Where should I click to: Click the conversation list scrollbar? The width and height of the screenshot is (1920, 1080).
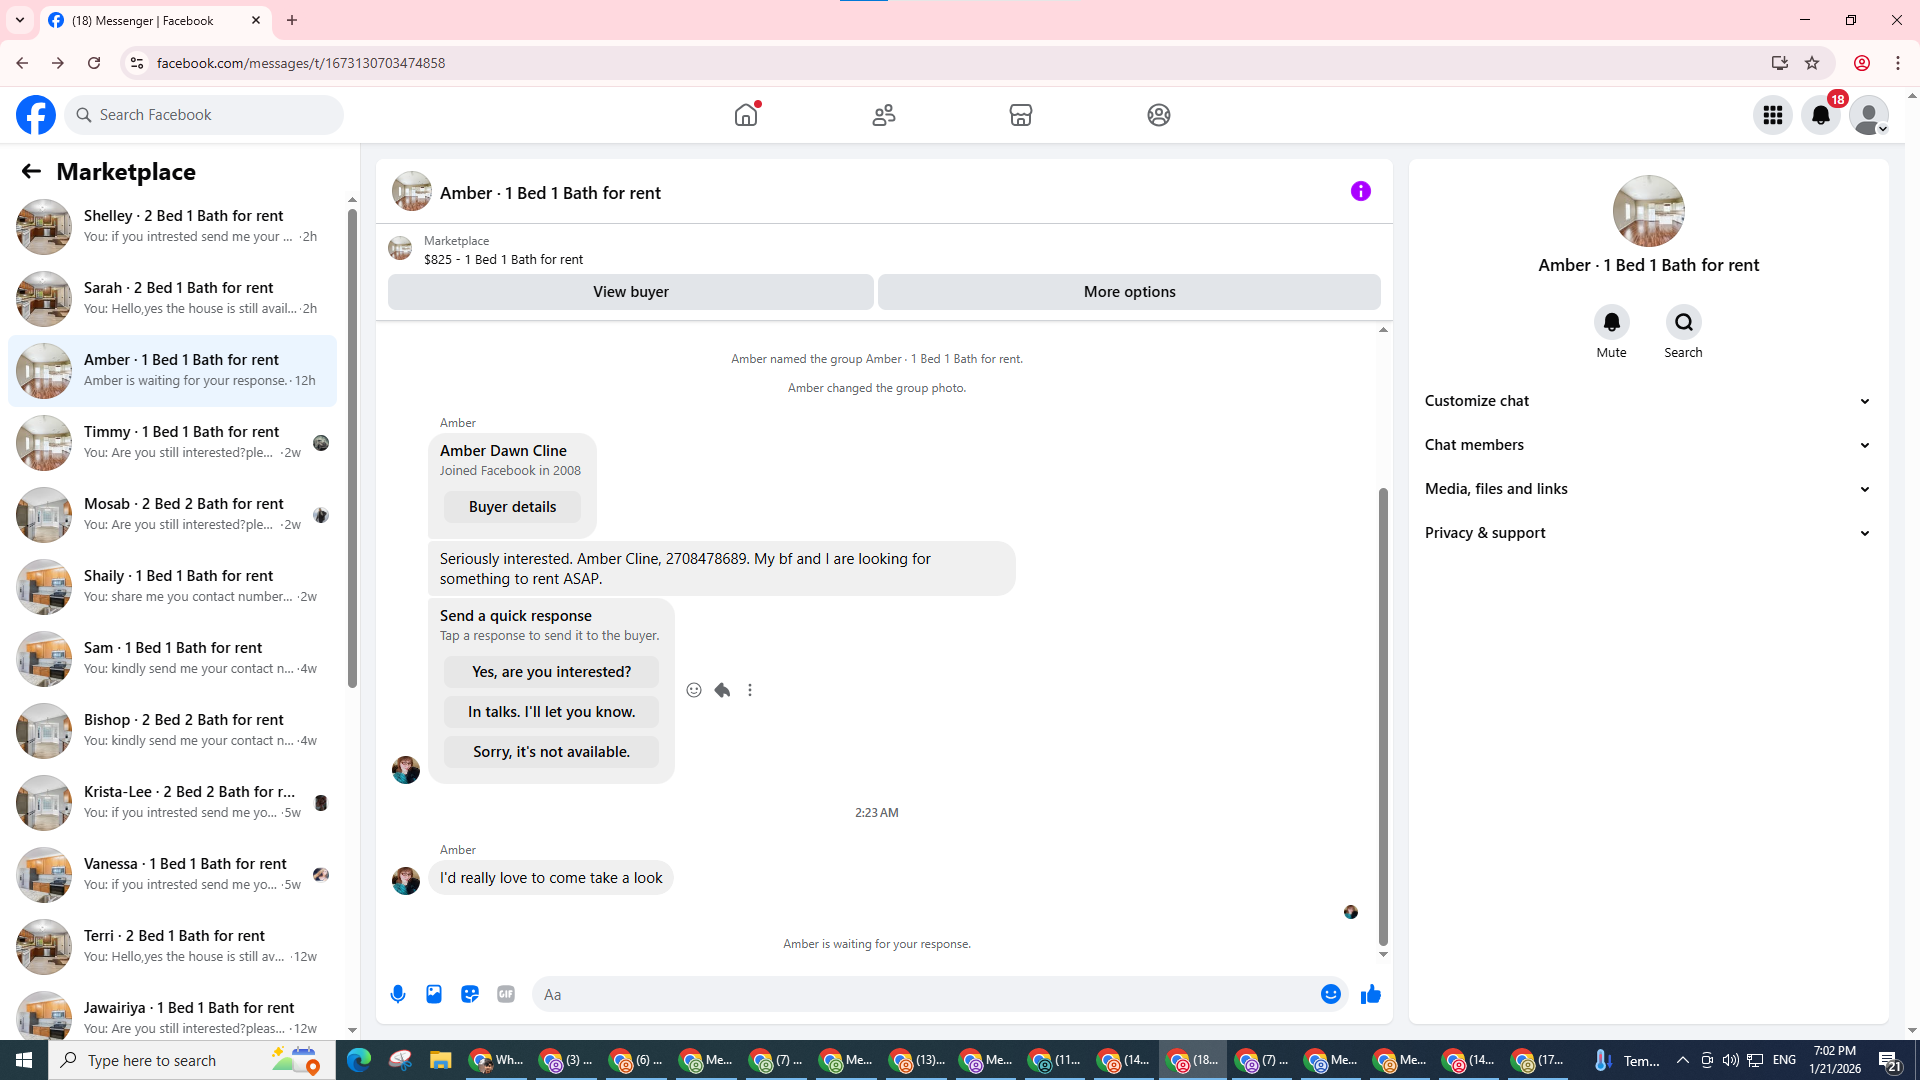pyautogui.click(x=352, y=450)
